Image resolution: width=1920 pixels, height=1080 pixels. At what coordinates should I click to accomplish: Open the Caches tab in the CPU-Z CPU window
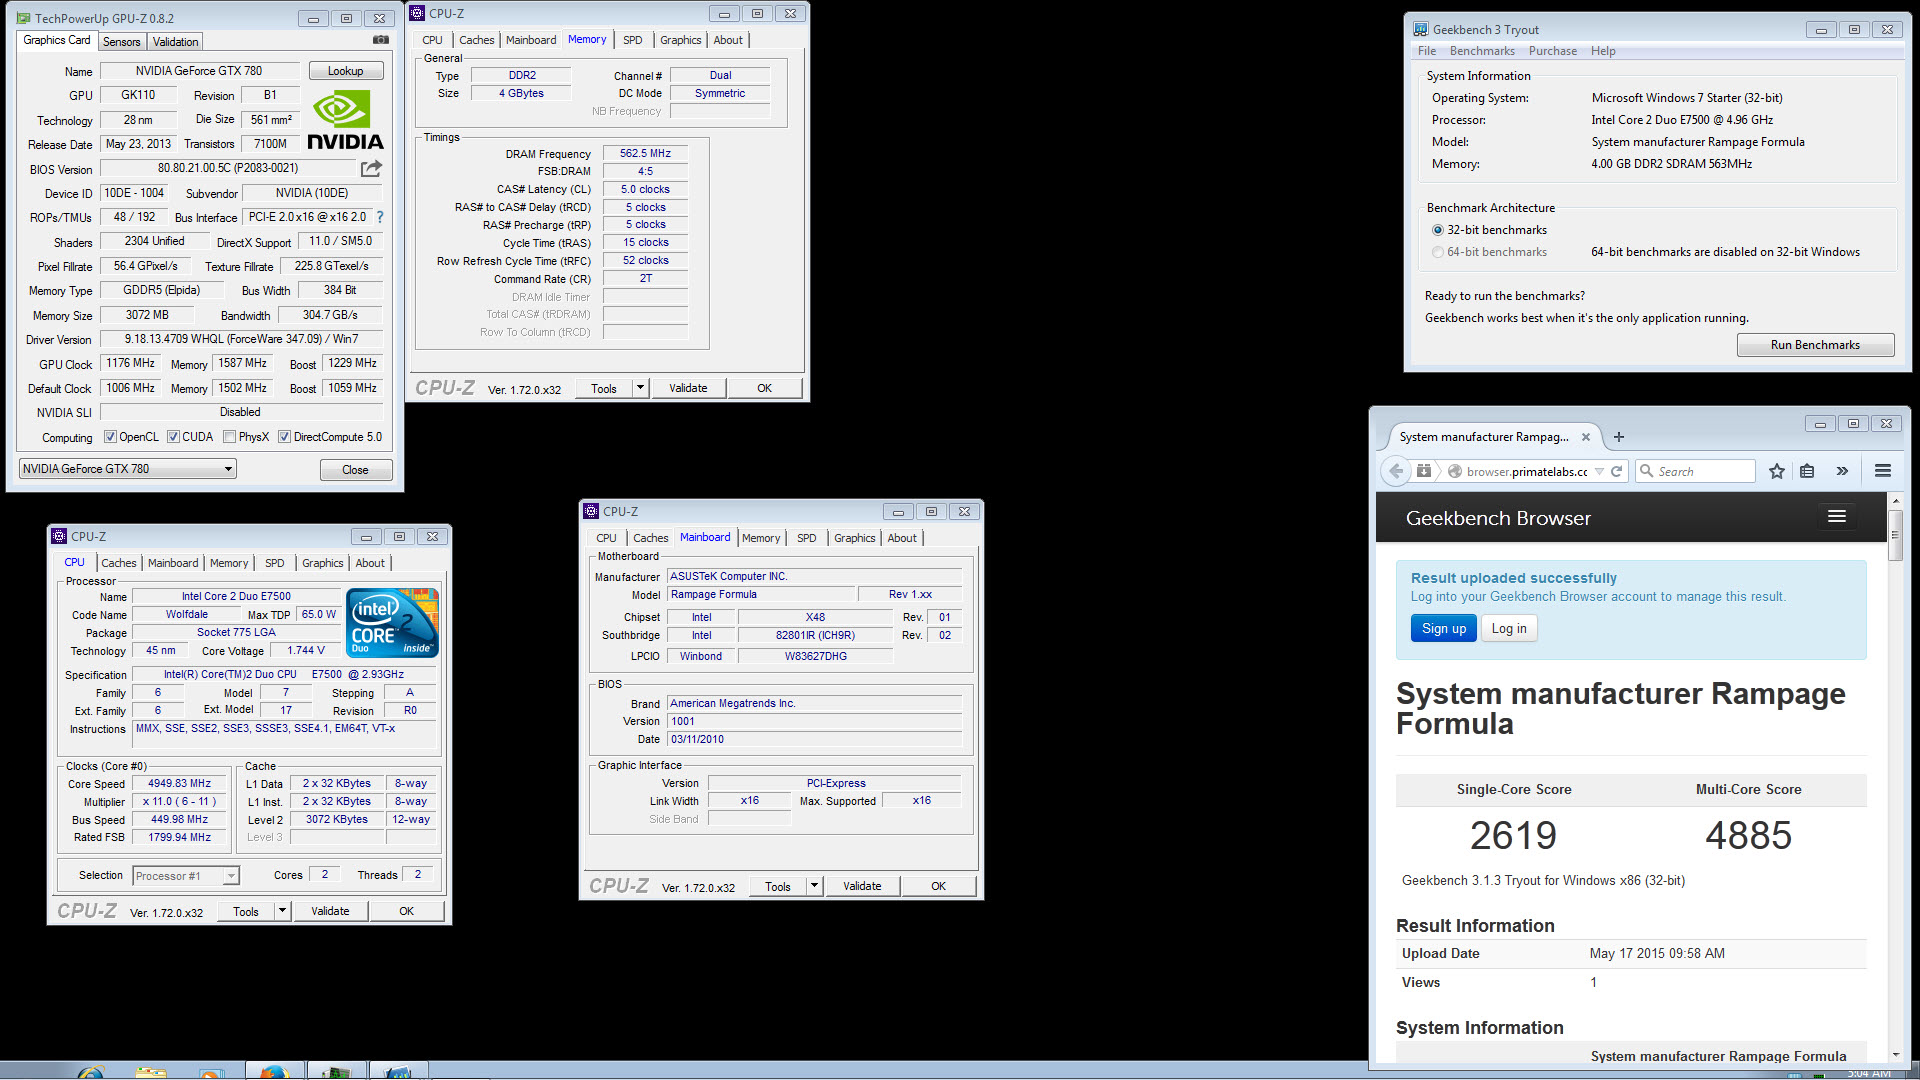(118, 563)
